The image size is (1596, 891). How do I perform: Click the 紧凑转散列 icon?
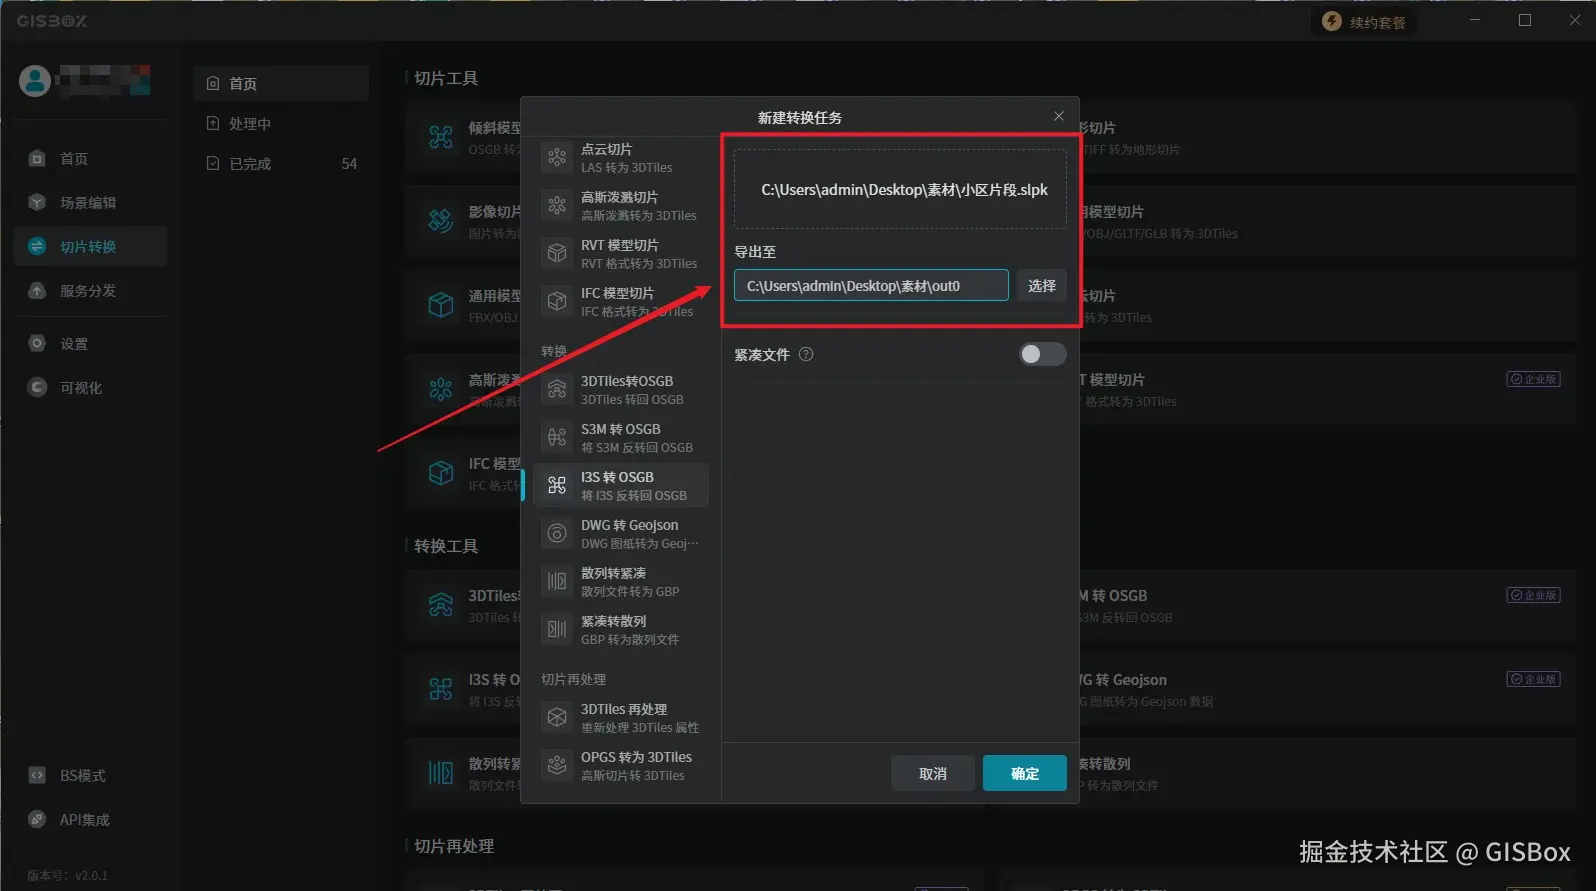click(557, 629)
